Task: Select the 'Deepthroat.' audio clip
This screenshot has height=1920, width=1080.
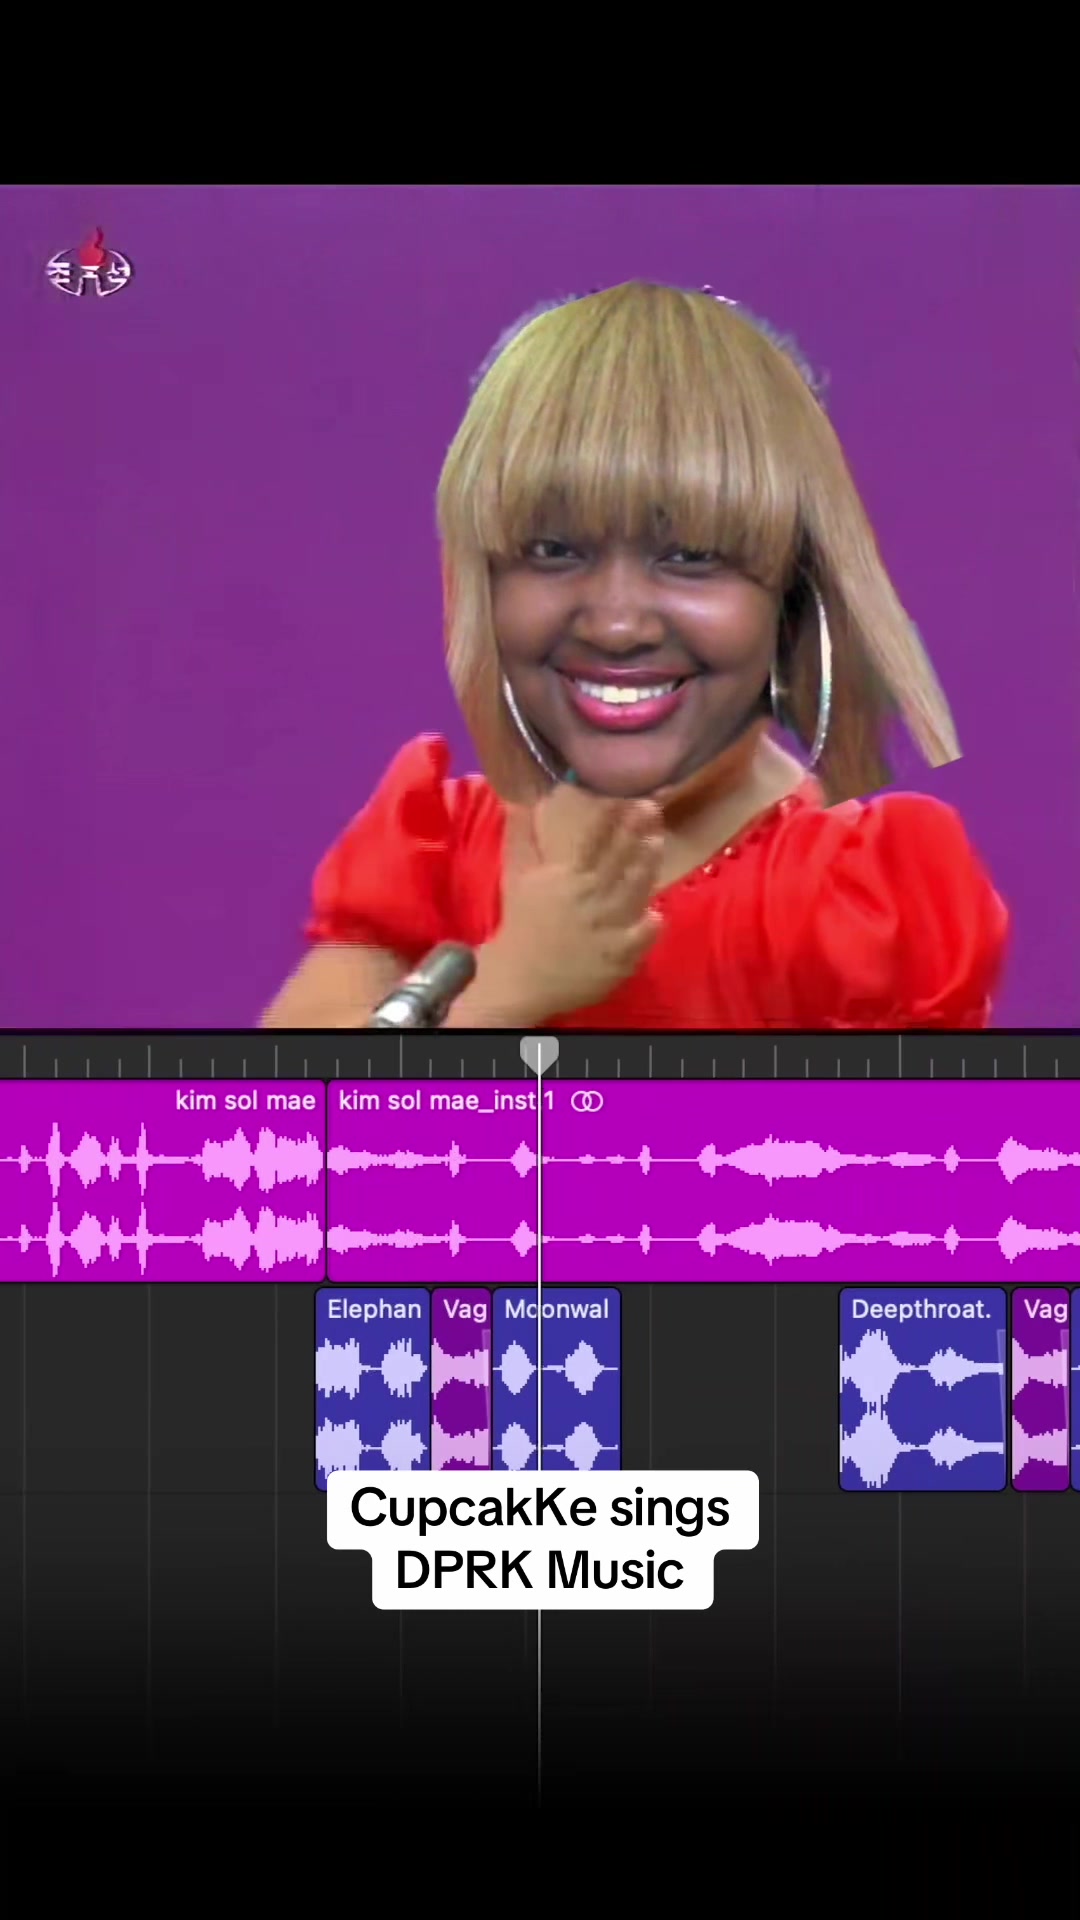Action: click(x=923, y=1388)
